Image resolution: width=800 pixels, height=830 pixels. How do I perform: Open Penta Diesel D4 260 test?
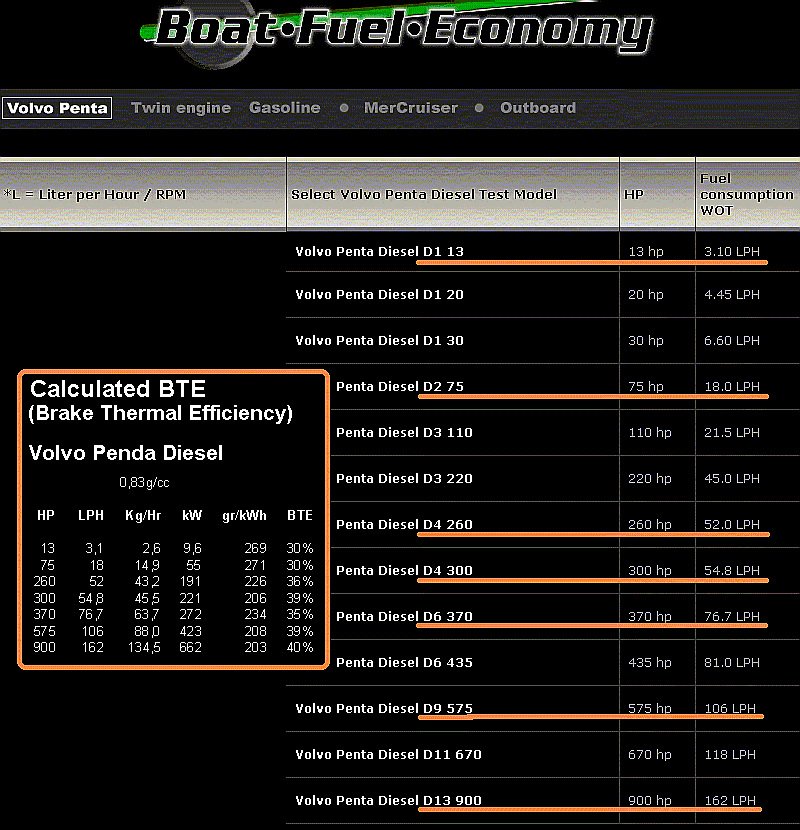pos(404,525)
